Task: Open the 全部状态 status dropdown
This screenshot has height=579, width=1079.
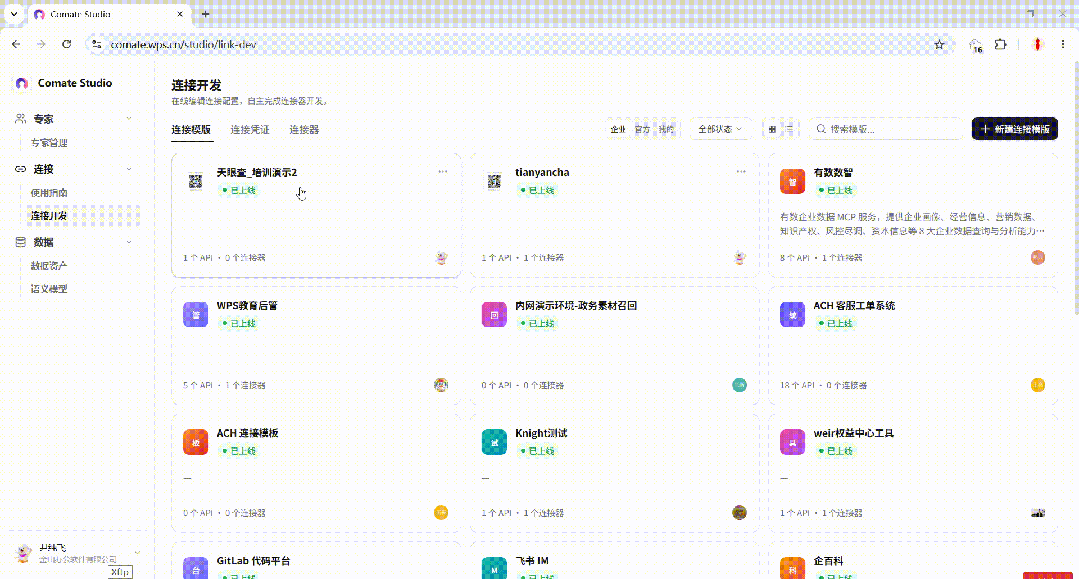Action: coord(720,129)
